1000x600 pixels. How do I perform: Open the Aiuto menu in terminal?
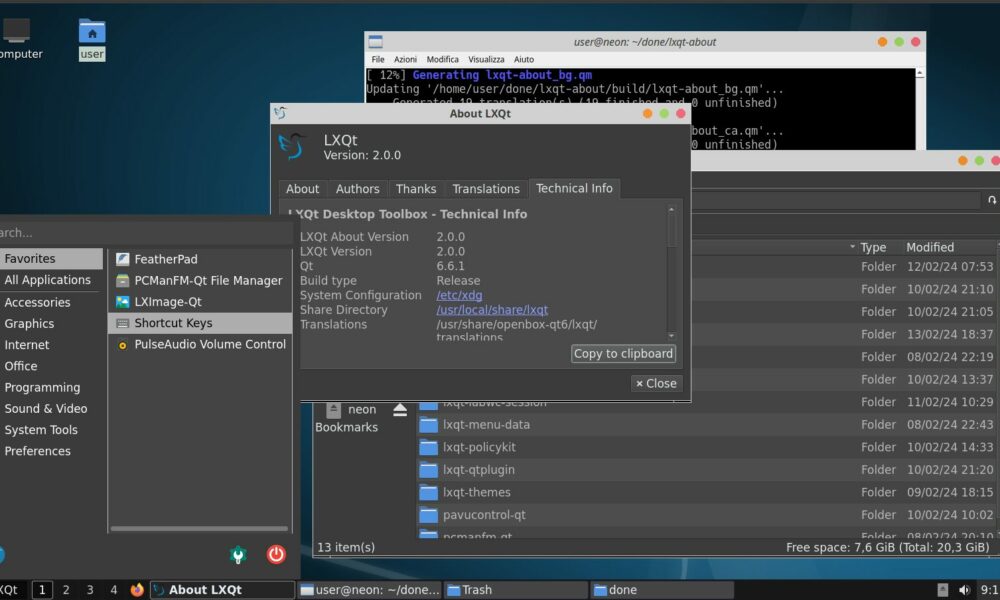tap(524, 59)
